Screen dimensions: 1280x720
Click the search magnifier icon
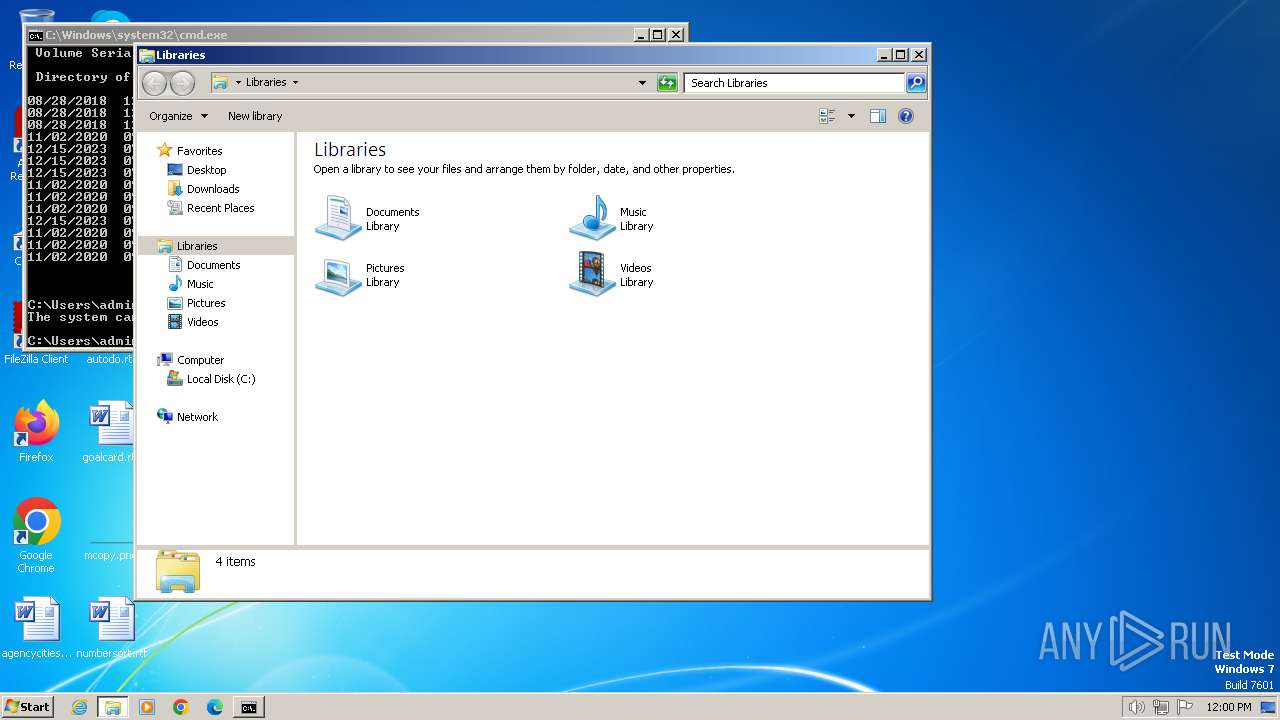click(915, 83)
